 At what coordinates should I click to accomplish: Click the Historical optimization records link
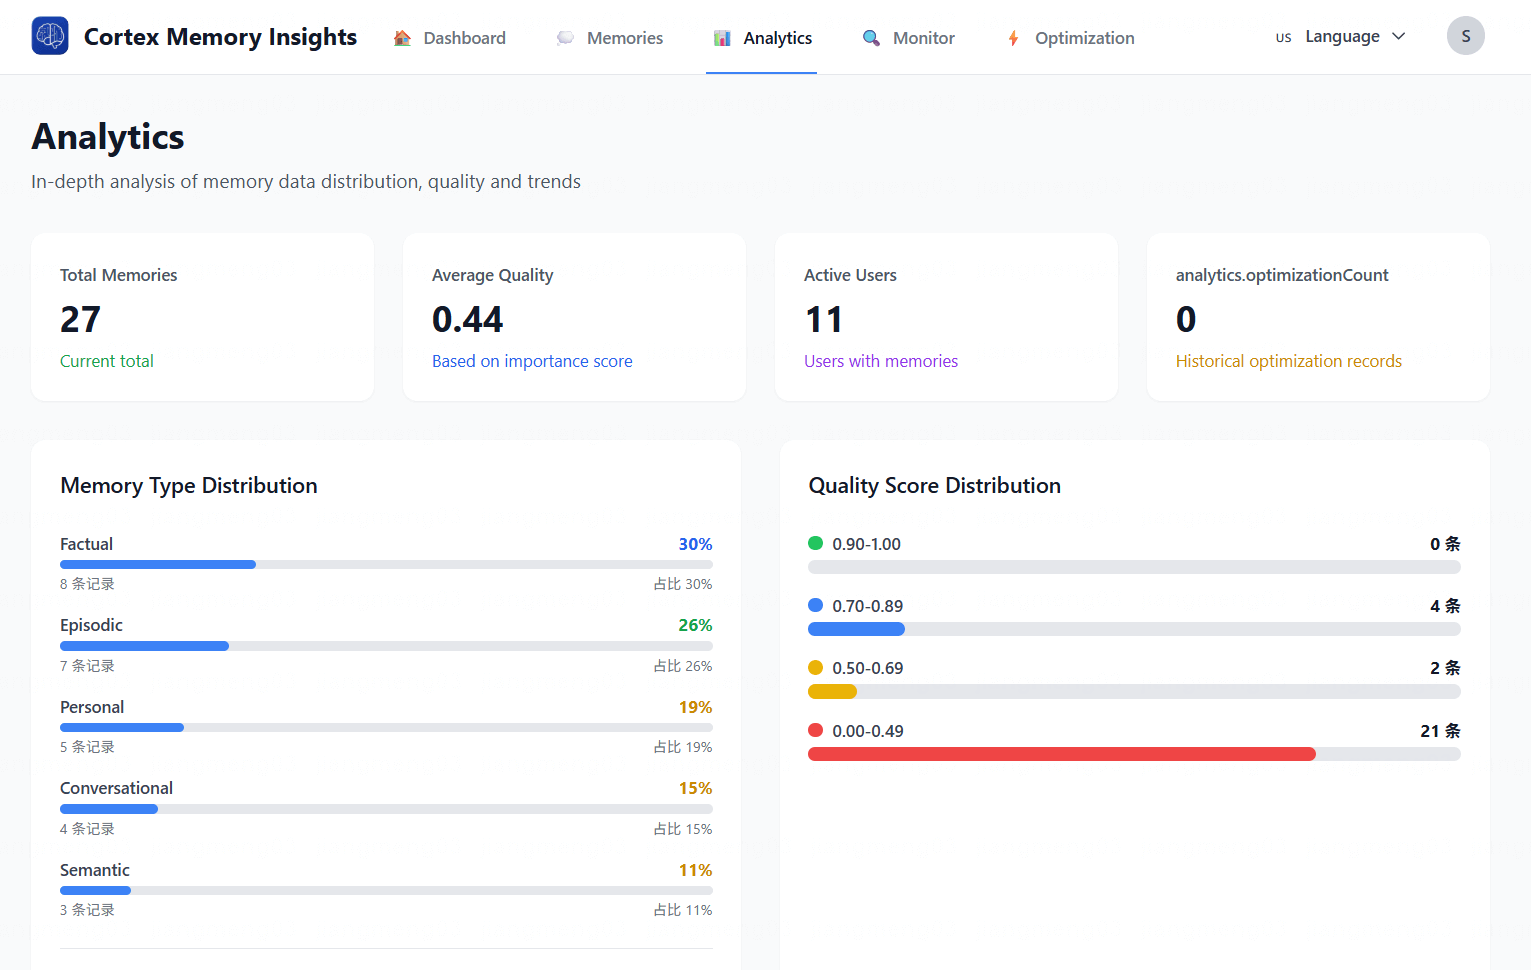1288,361
